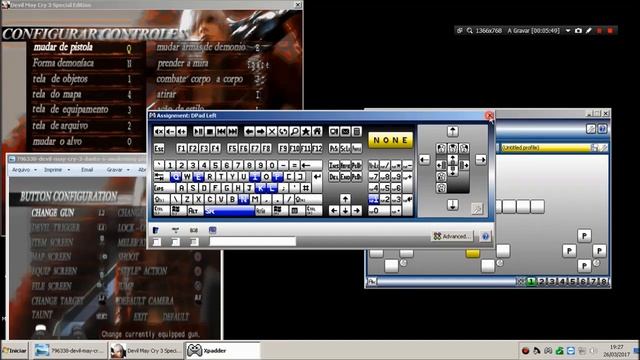
Task: Assign the next track media key
Action: coord(233,131)
